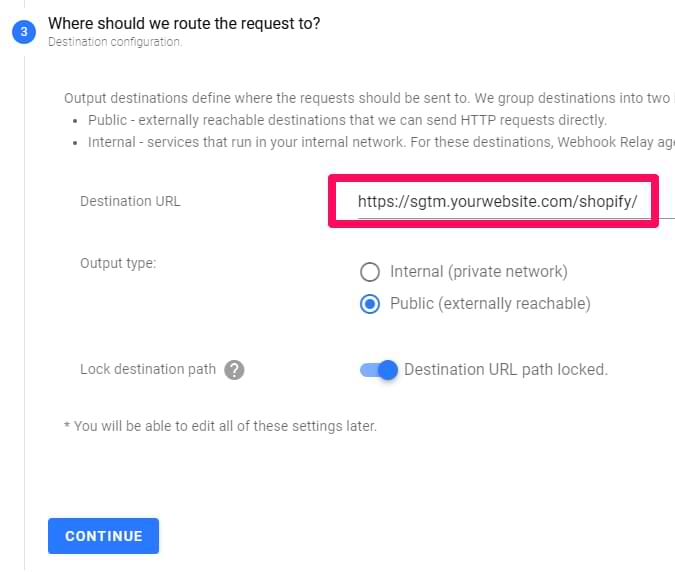Image resolution: width=675 pixels, height=572 pixels.
Task: Click the 'Lock destination path' label text
Action: 148,369
